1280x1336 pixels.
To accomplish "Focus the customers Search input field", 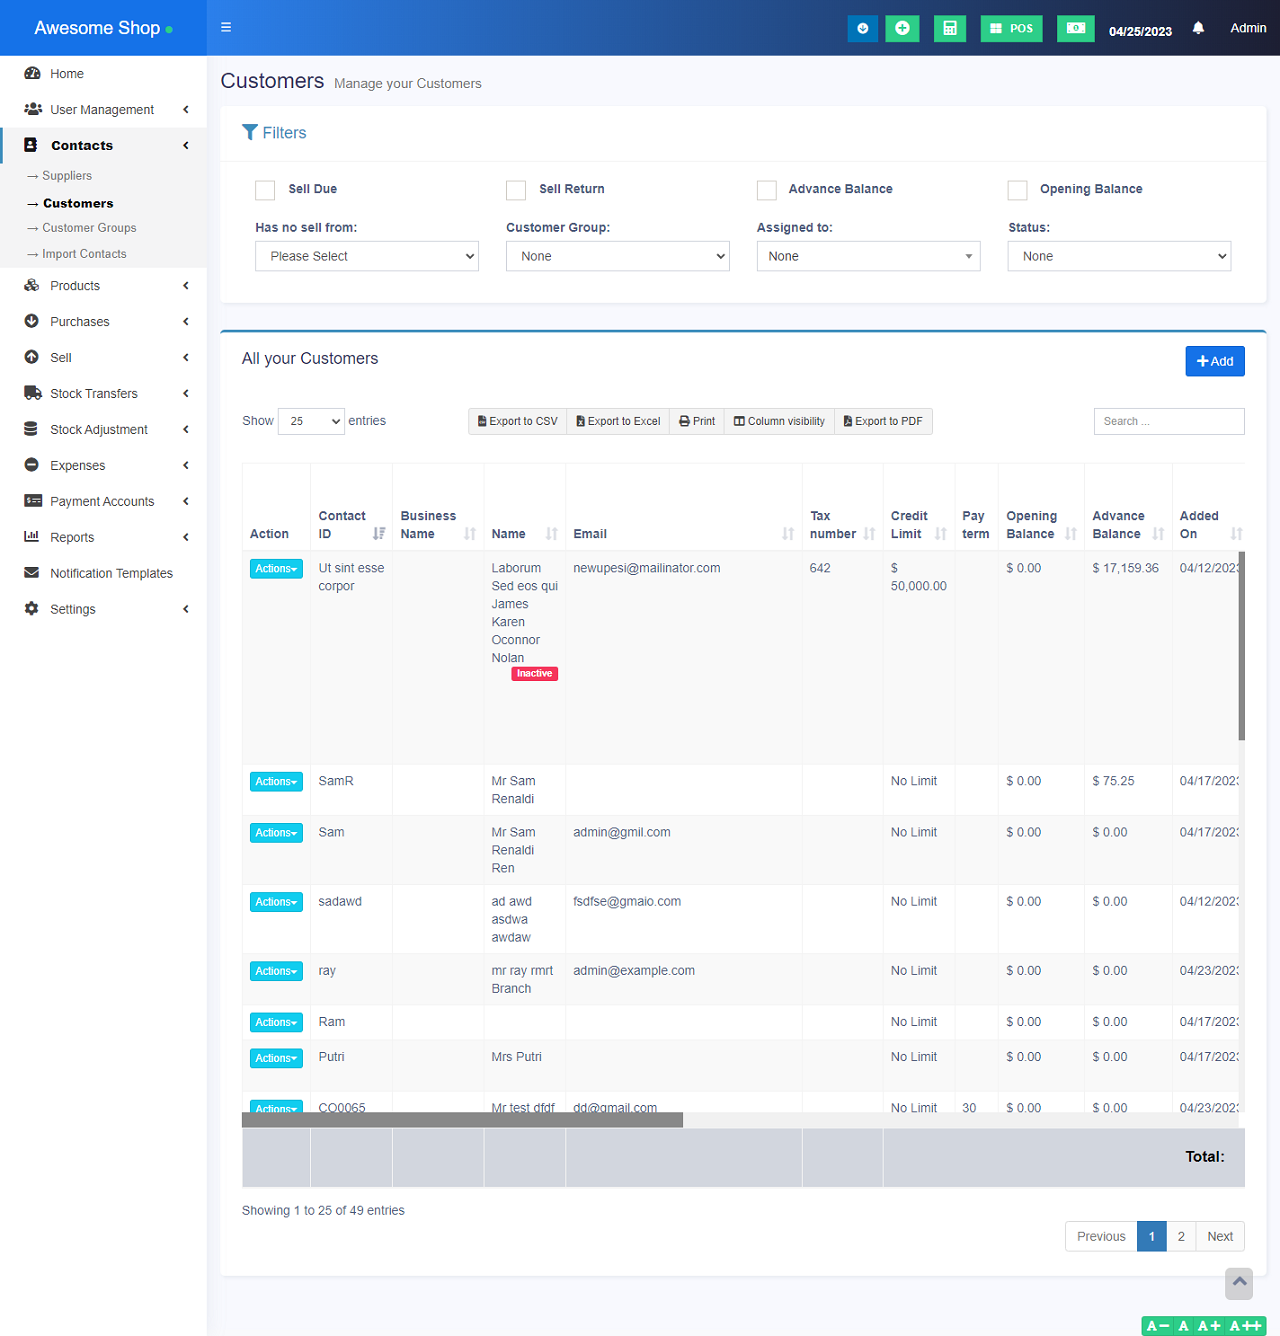I will (1168, 421).
